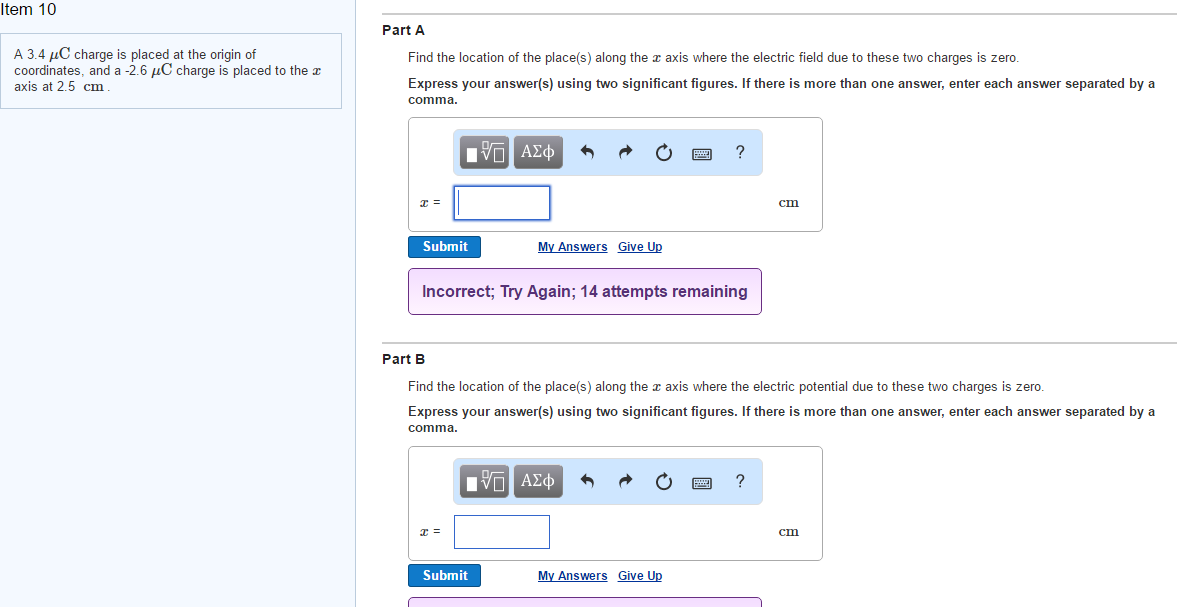Click the question mark help icon in Part A
The image size is (1199, 607).
[x=739, y=152]
